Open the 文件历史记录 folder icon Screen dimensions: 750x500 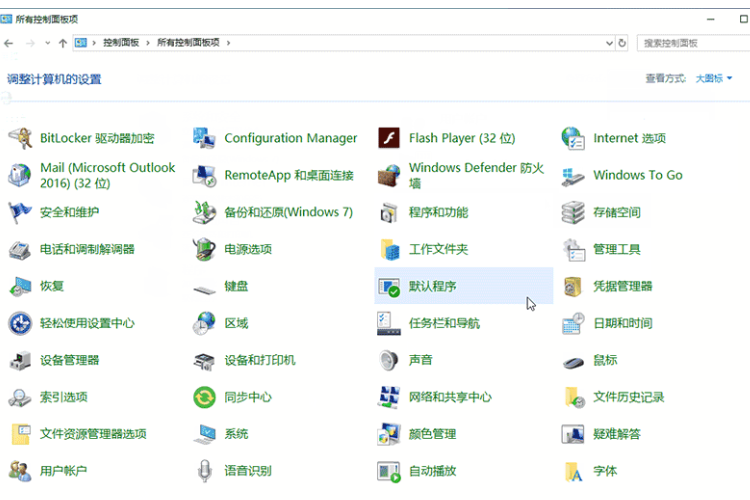point(573,397)
